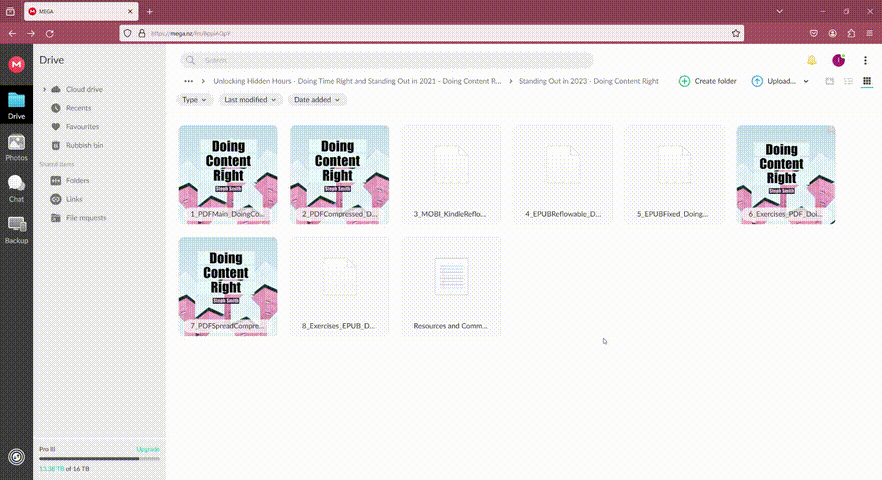Open the Drive section in the left rail

click(16, 106)
